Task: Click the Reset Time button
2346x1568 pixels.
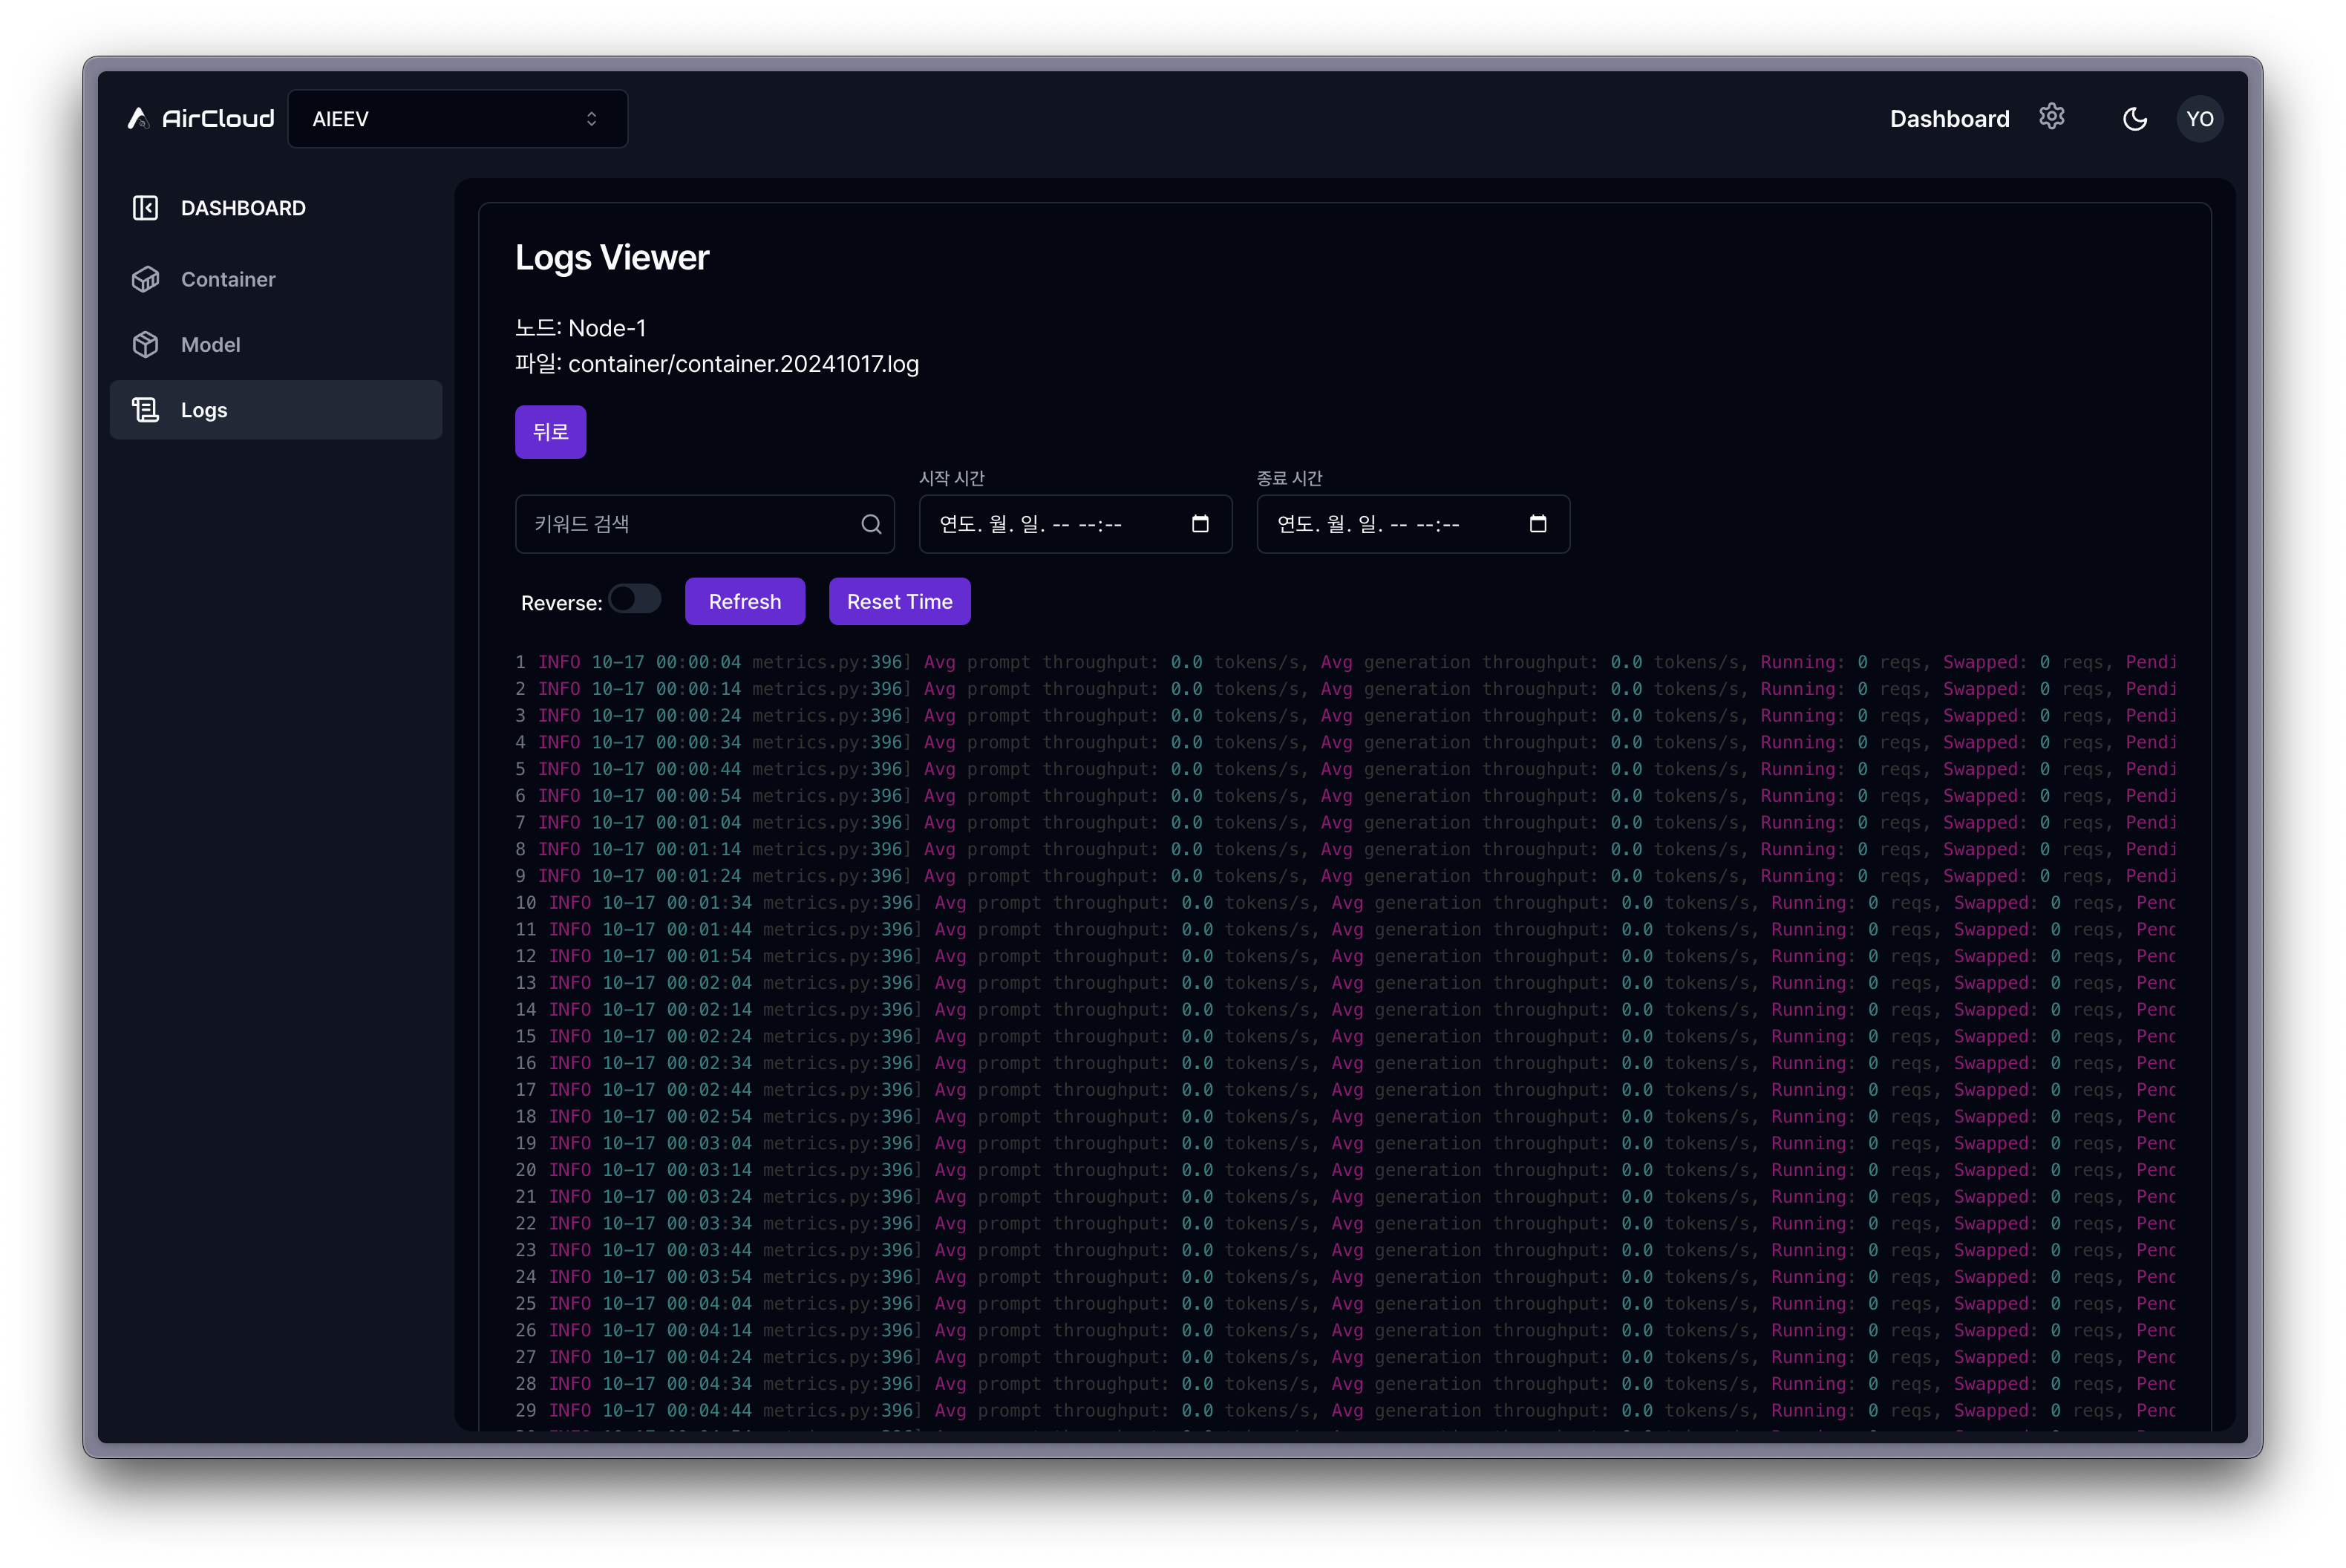Action: pyautogui.click(x=899, y=602)
